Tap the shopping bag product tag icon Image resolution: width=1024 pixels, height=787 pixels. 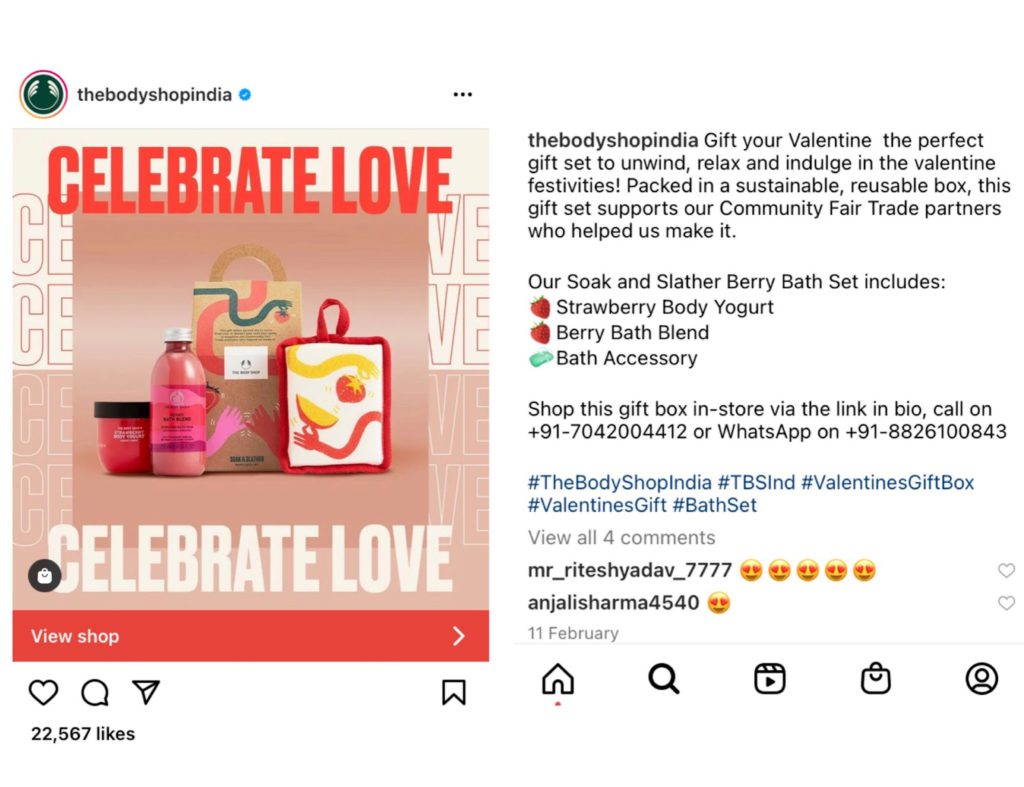point(45,576)
